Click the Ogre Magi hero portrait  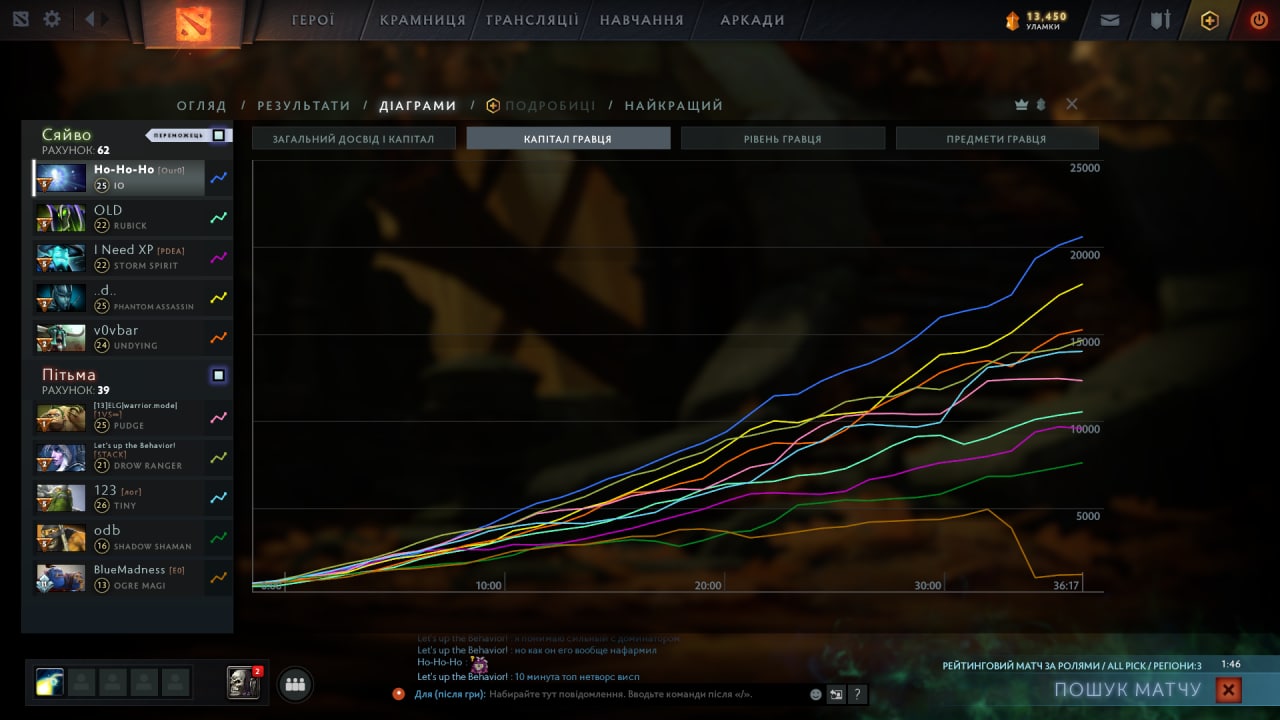[61, 577]
